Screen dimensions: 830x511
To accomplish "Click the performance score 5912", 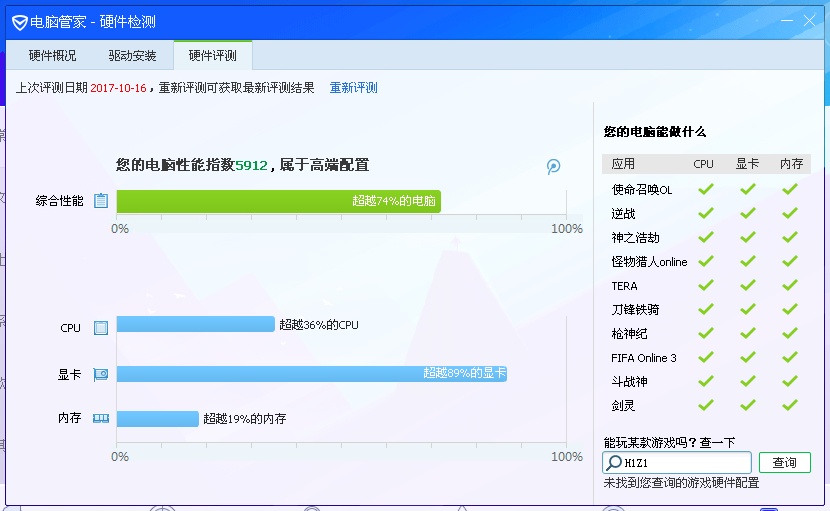I will coord(251,166).
